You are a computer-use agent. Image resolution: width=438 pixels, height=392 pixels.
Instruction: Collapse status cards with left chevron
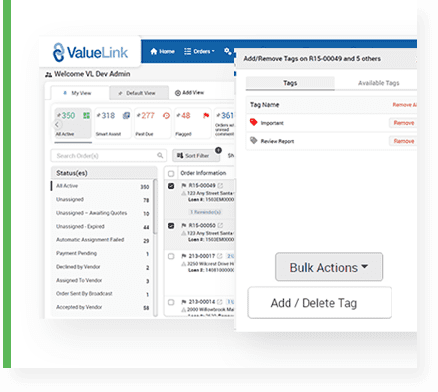click(57, 125)
